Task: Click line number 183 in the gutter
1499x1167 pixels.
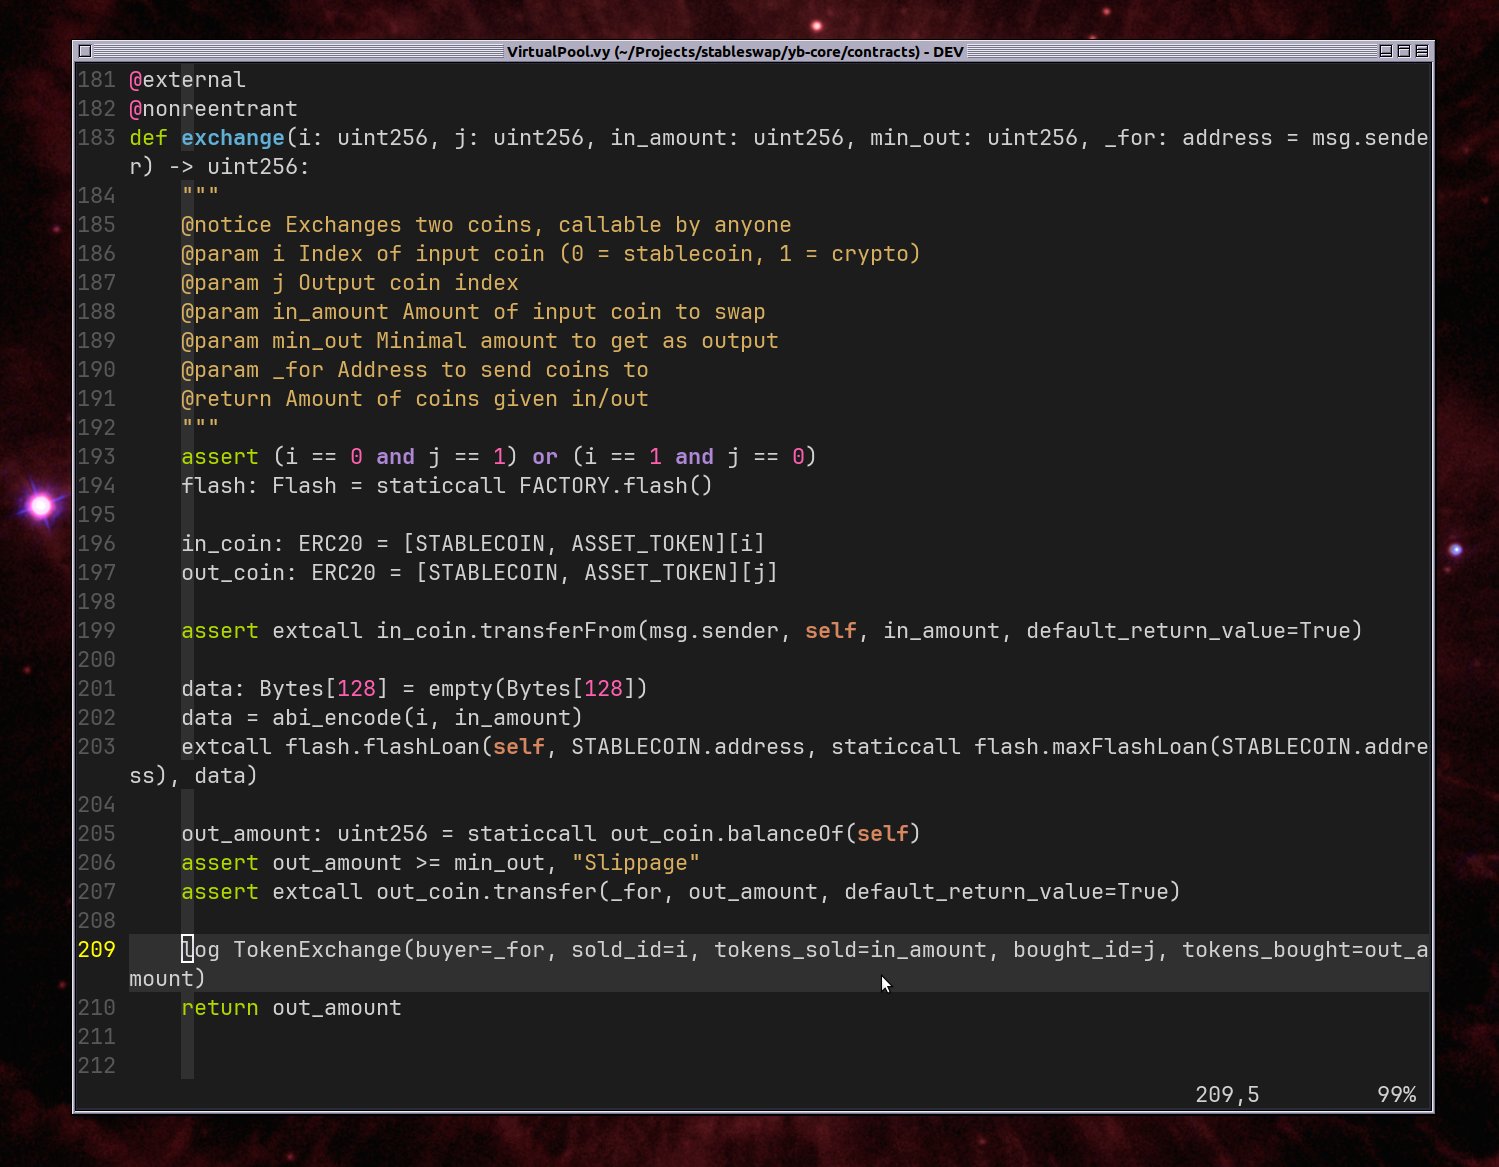Action: (x=97, y=138)
